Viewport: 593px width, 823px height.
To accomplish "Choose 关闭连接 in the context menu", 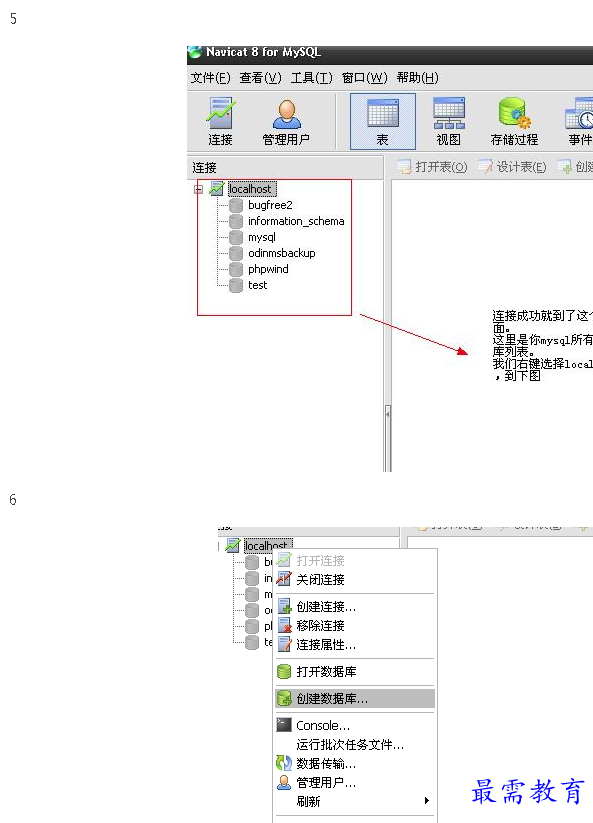I will (x=355, y=579).
